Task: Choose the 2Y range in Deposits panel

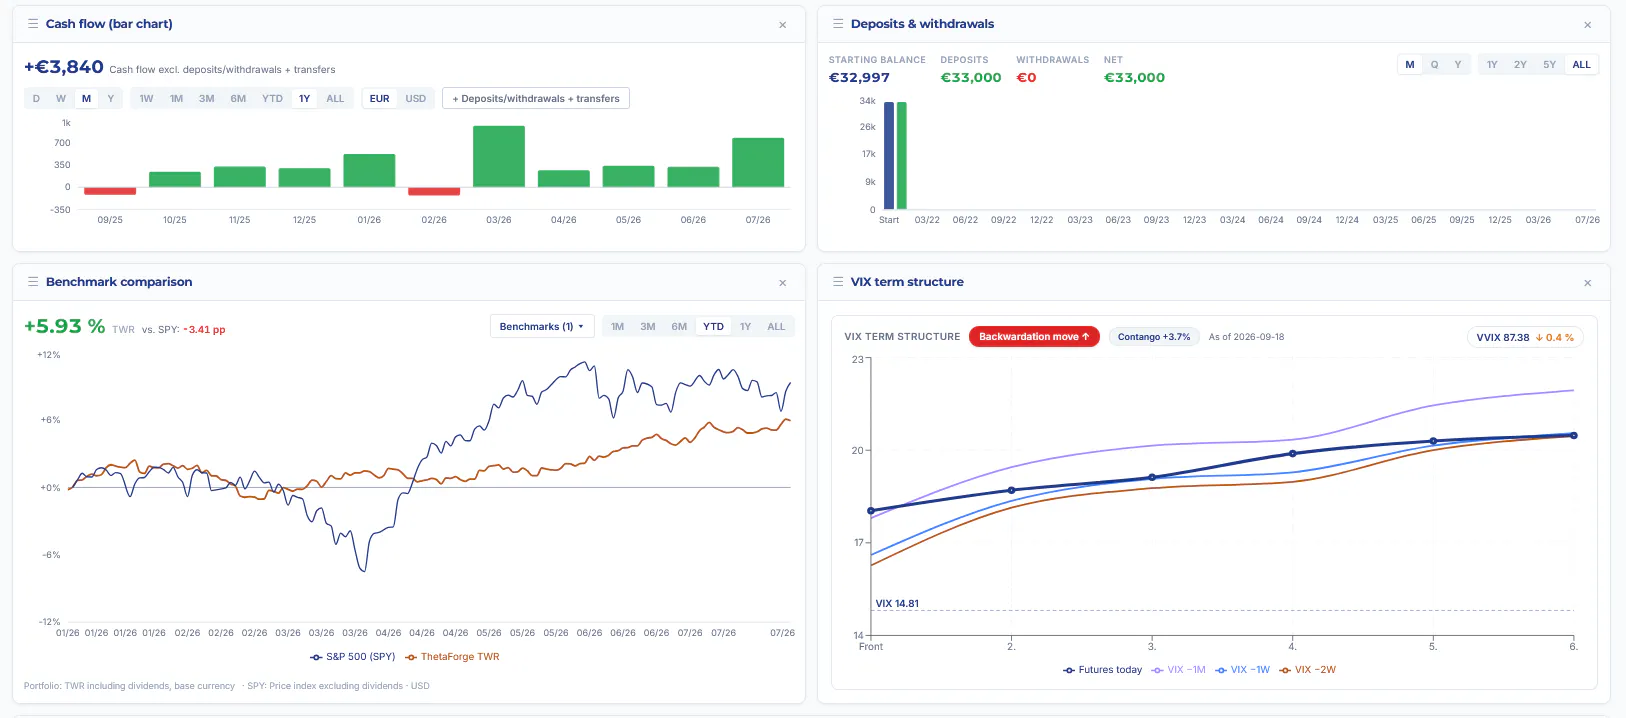Action: 1520,64
